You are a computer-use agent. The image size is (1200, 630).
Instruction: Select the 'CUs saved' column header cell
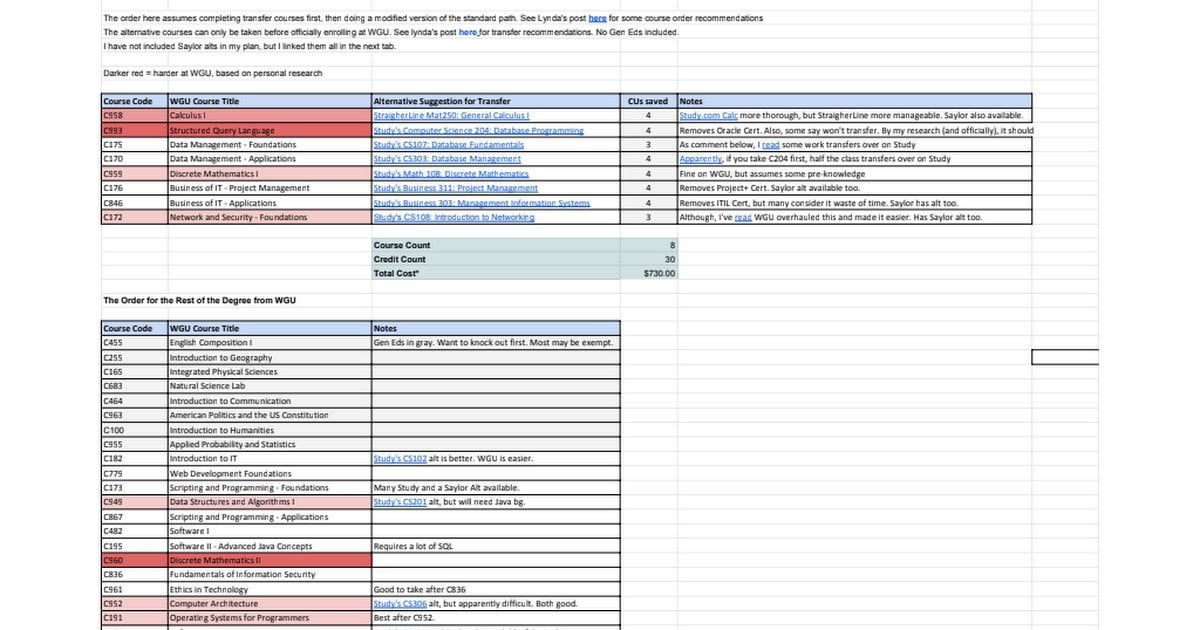648,101
